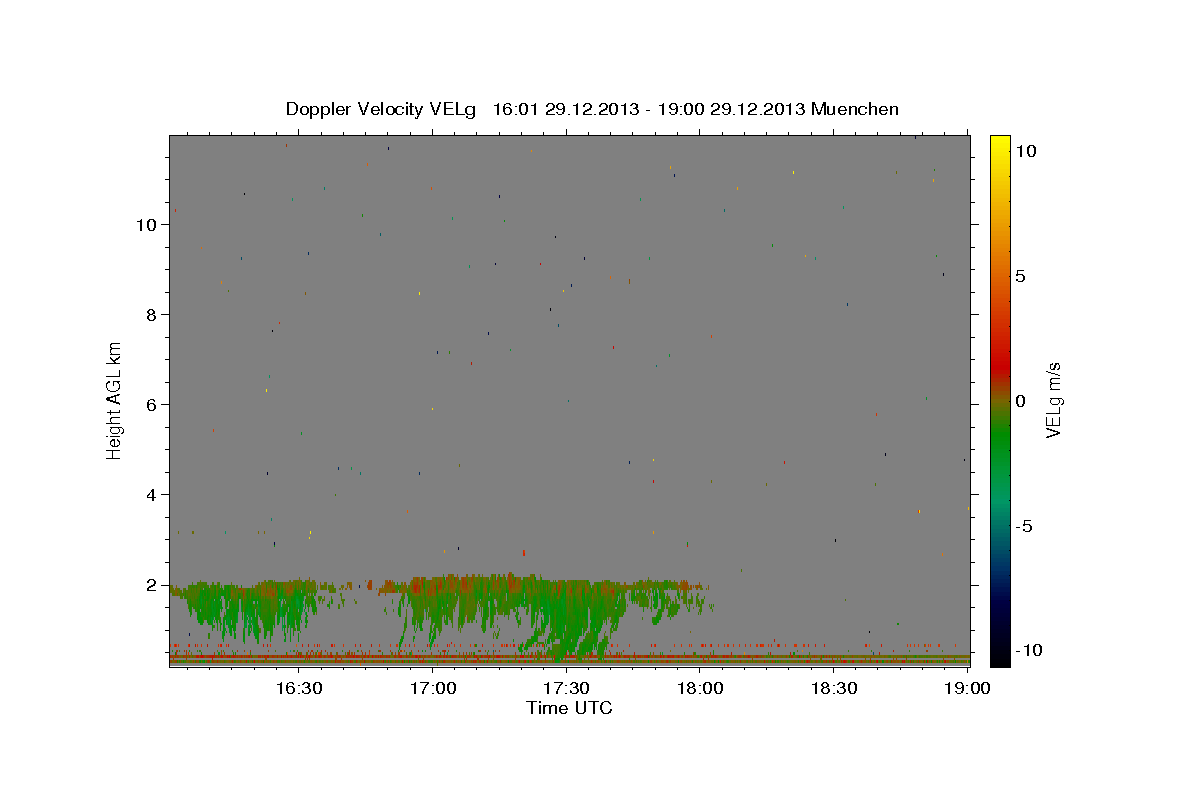Click the height axis label 10

[146, 225]
